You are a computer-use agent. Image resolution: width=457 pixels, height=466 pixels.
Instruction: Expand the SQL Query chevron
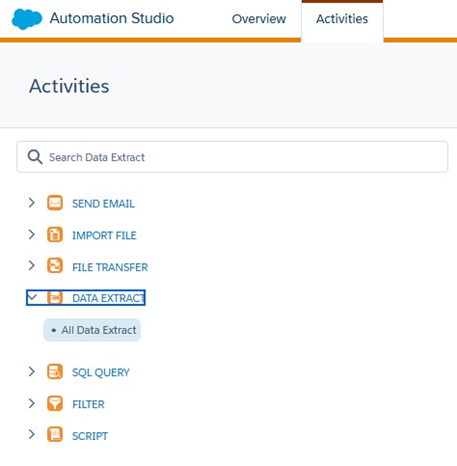[x=32, y=371]
